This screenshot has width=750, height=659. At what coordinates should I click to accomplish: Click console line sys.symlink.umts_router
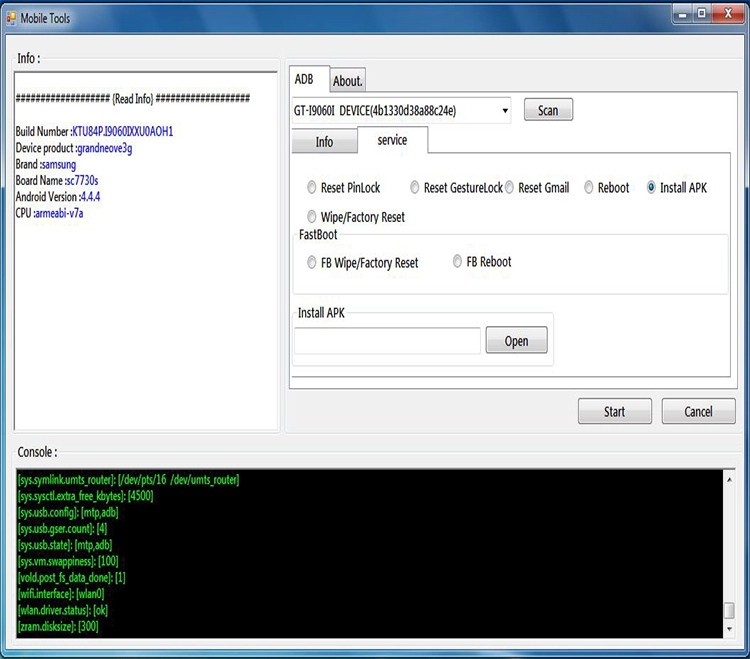point(128,480)
